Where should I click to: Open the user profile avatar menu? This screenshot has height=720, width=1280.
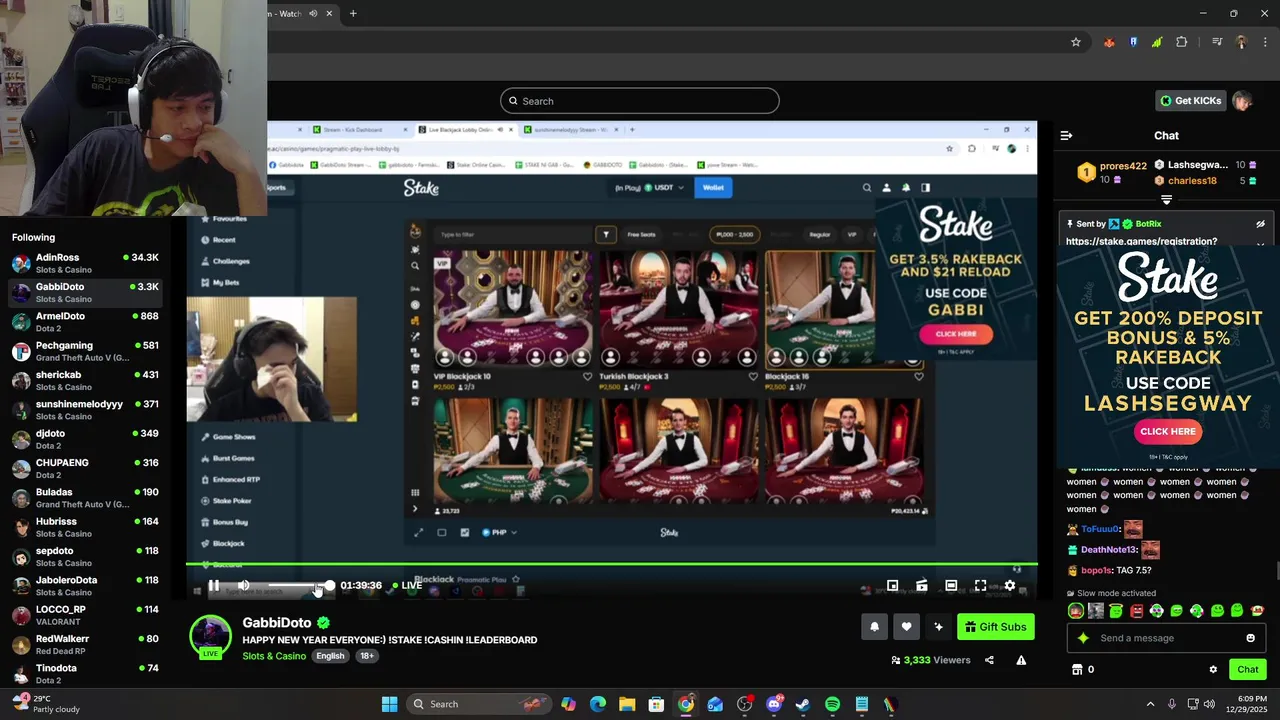pyautogui.click(x=1242, y=101)
